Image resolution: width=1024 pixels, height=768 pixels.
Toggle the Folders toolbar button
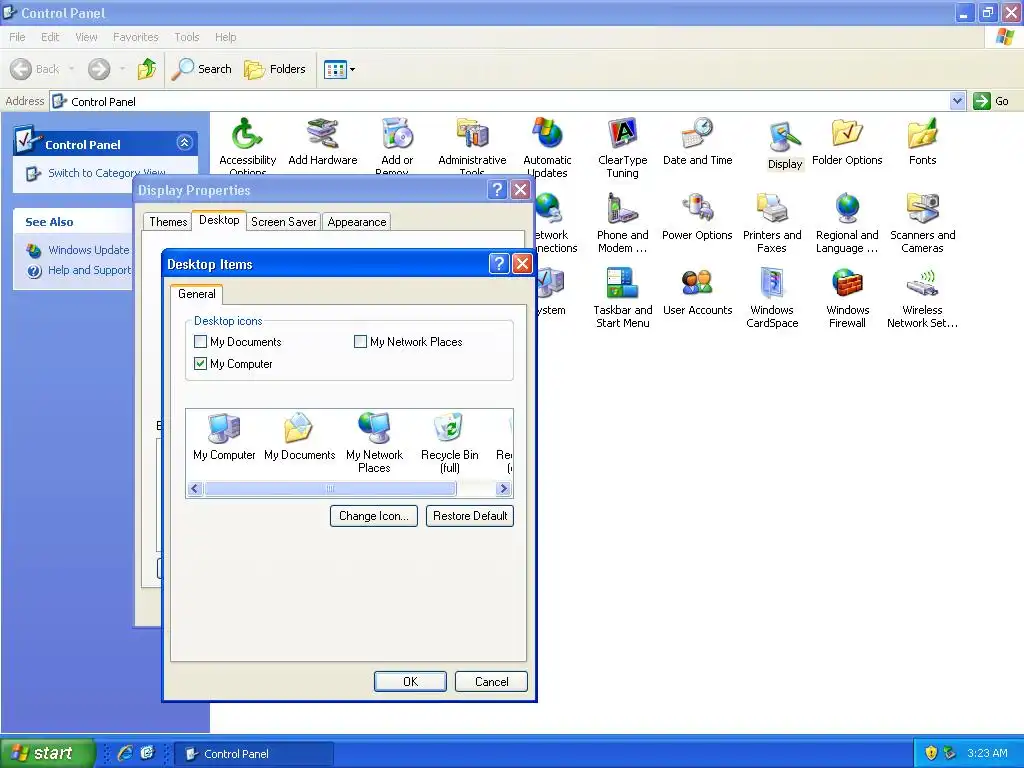275,69
